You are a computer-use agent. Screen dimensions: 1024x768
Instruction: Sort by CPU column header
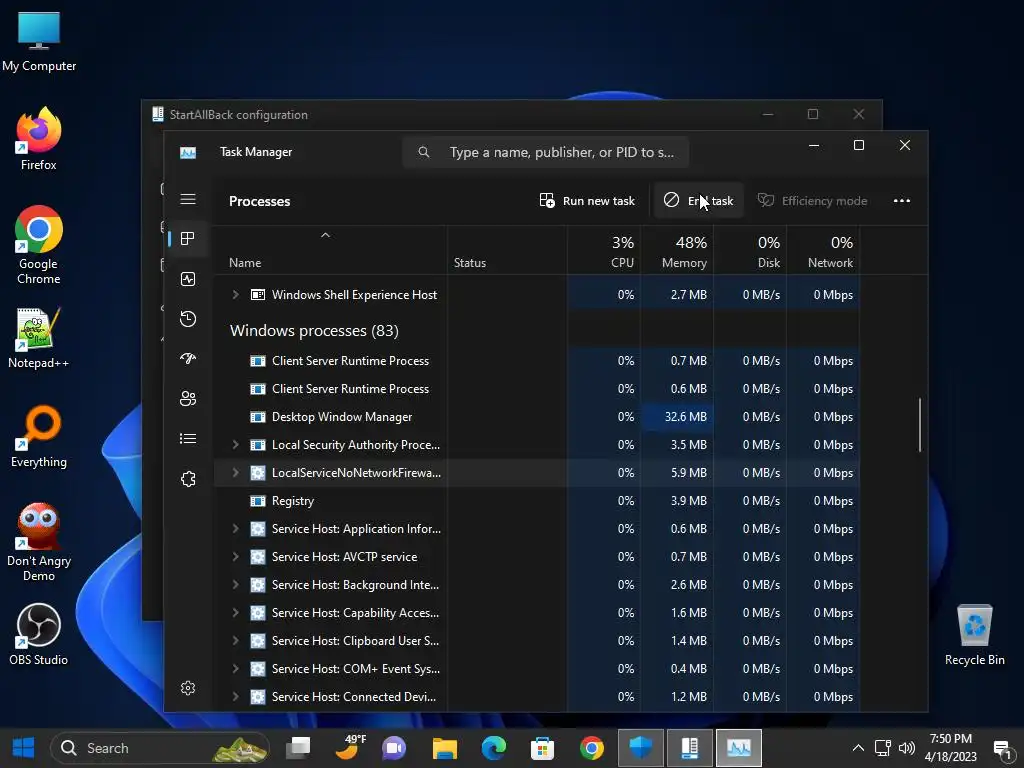coord(604,251)
